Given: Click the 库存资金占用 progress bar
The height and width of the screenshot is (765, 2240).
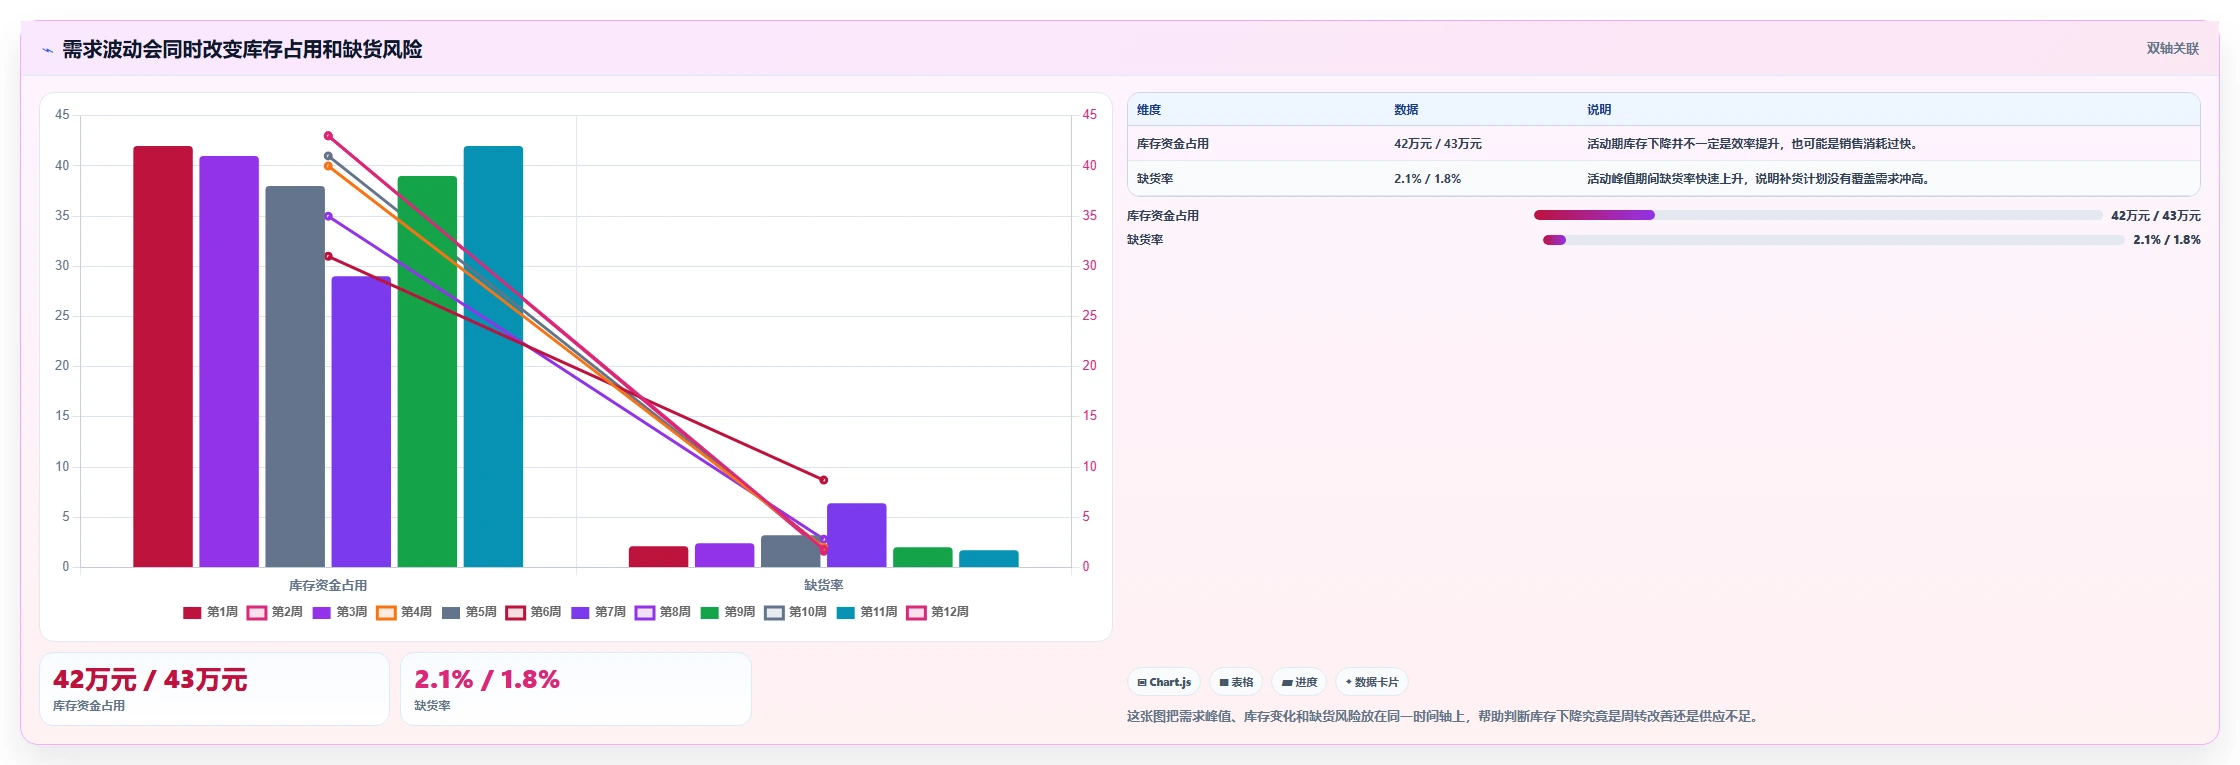Looking at the screenshot, I should (1818, 215).
